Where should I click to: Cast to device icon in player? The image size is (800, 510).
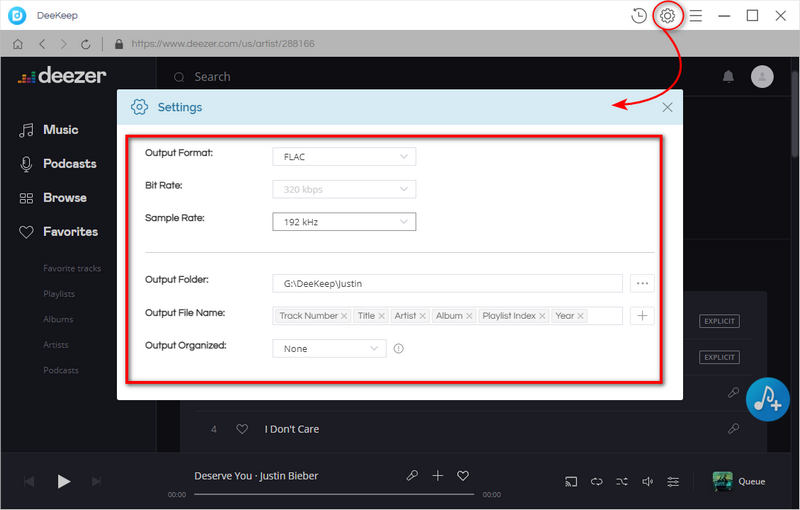pyautogui.click(x=571, y=481)
